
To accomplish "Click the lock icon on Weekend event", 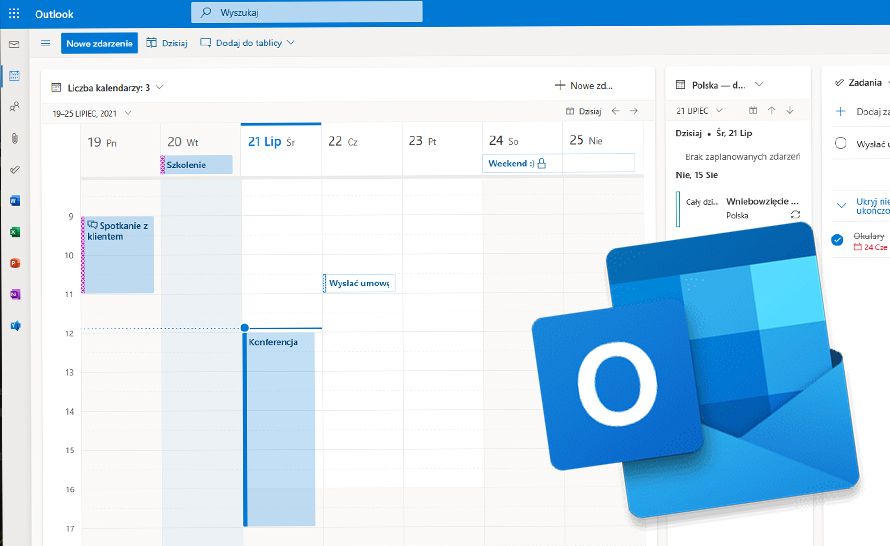I will coord(541,163).
